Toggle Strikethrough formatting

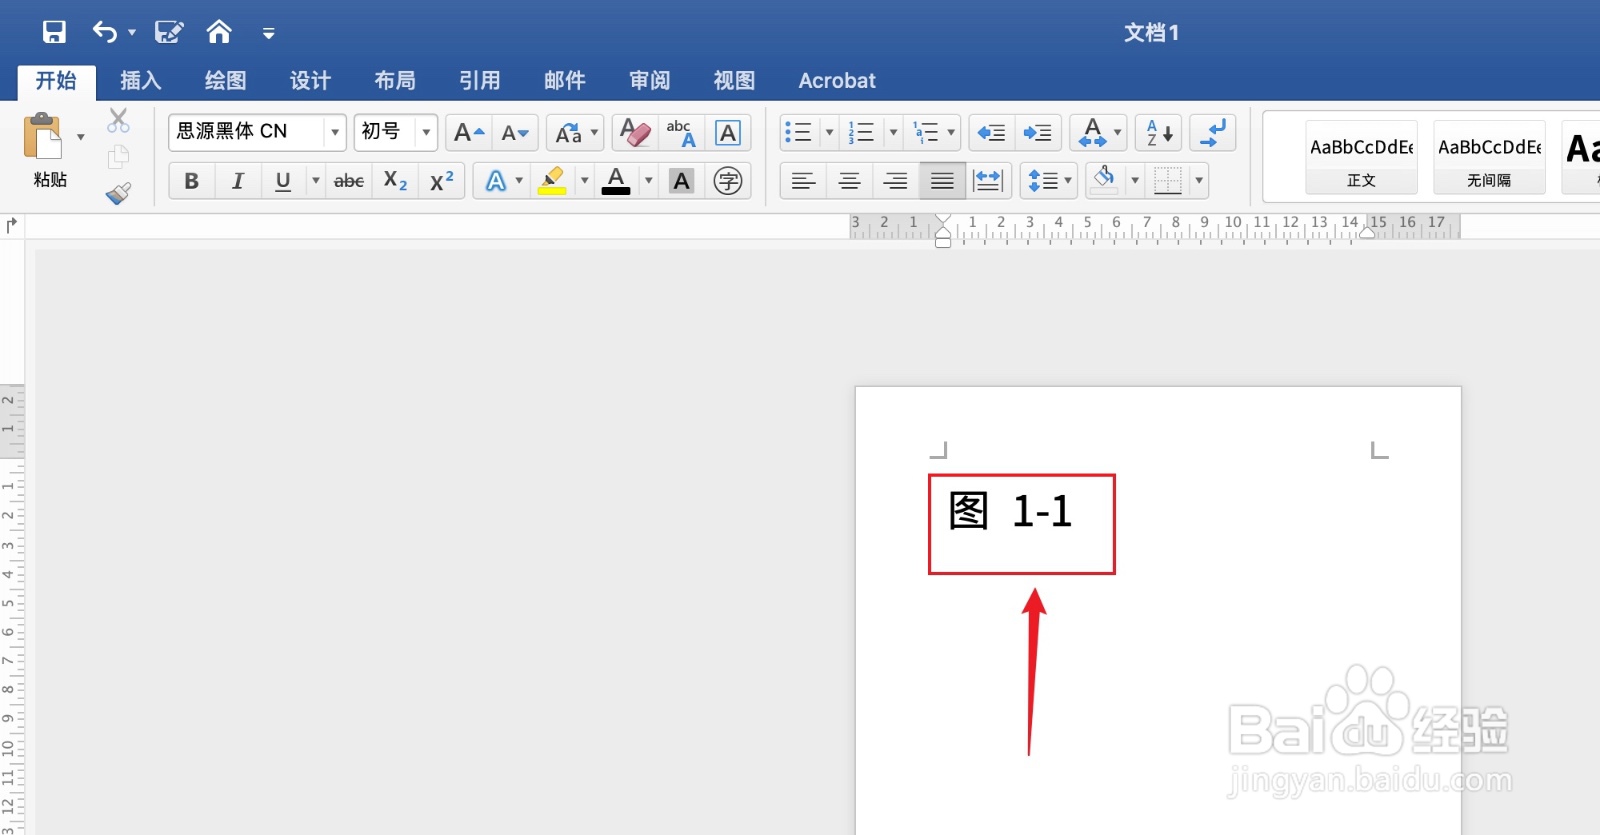(349, 181)
